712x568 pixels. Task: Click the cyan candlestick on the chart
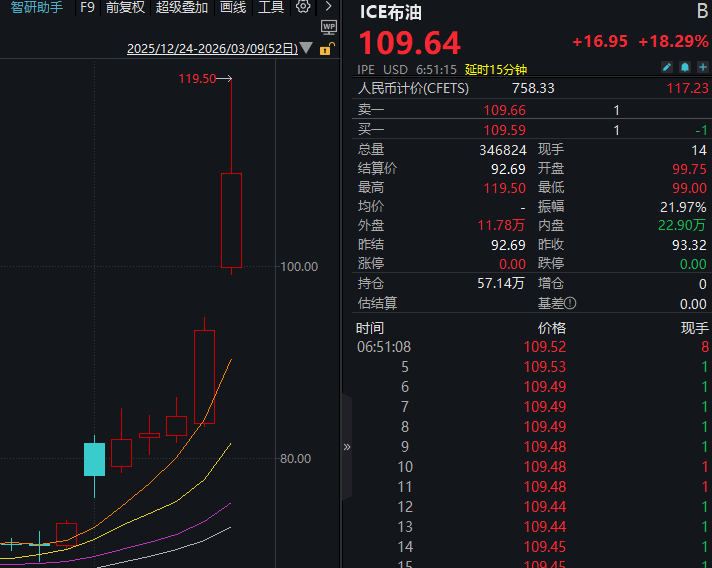[x=94, y=459]
